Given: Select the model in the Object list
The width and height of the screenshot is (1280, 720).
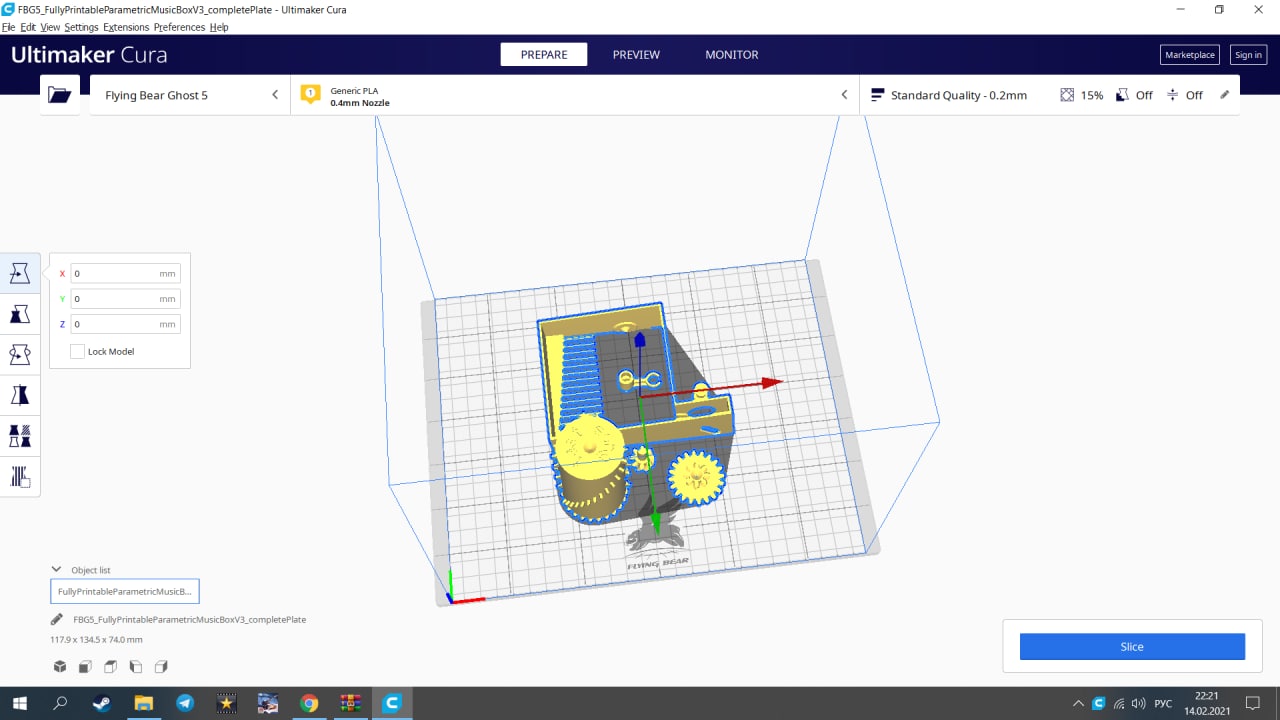Looking at the screenshot, I should coord(125,591).
